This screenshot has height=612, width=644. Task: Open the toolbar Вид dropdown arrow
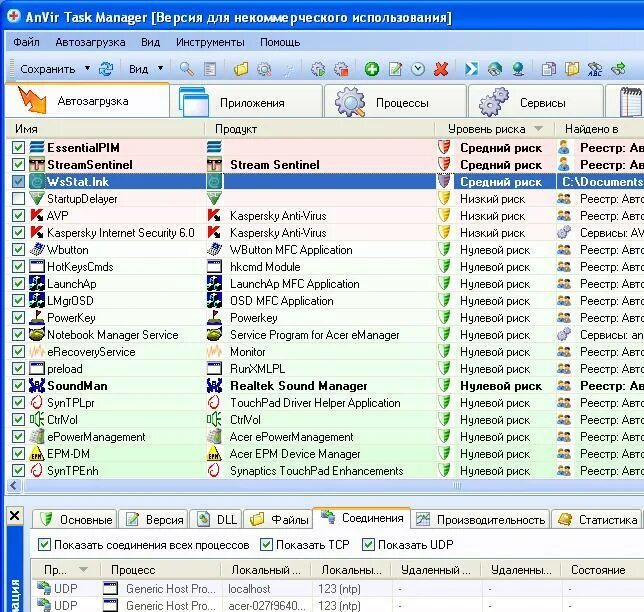pos(161,69)
